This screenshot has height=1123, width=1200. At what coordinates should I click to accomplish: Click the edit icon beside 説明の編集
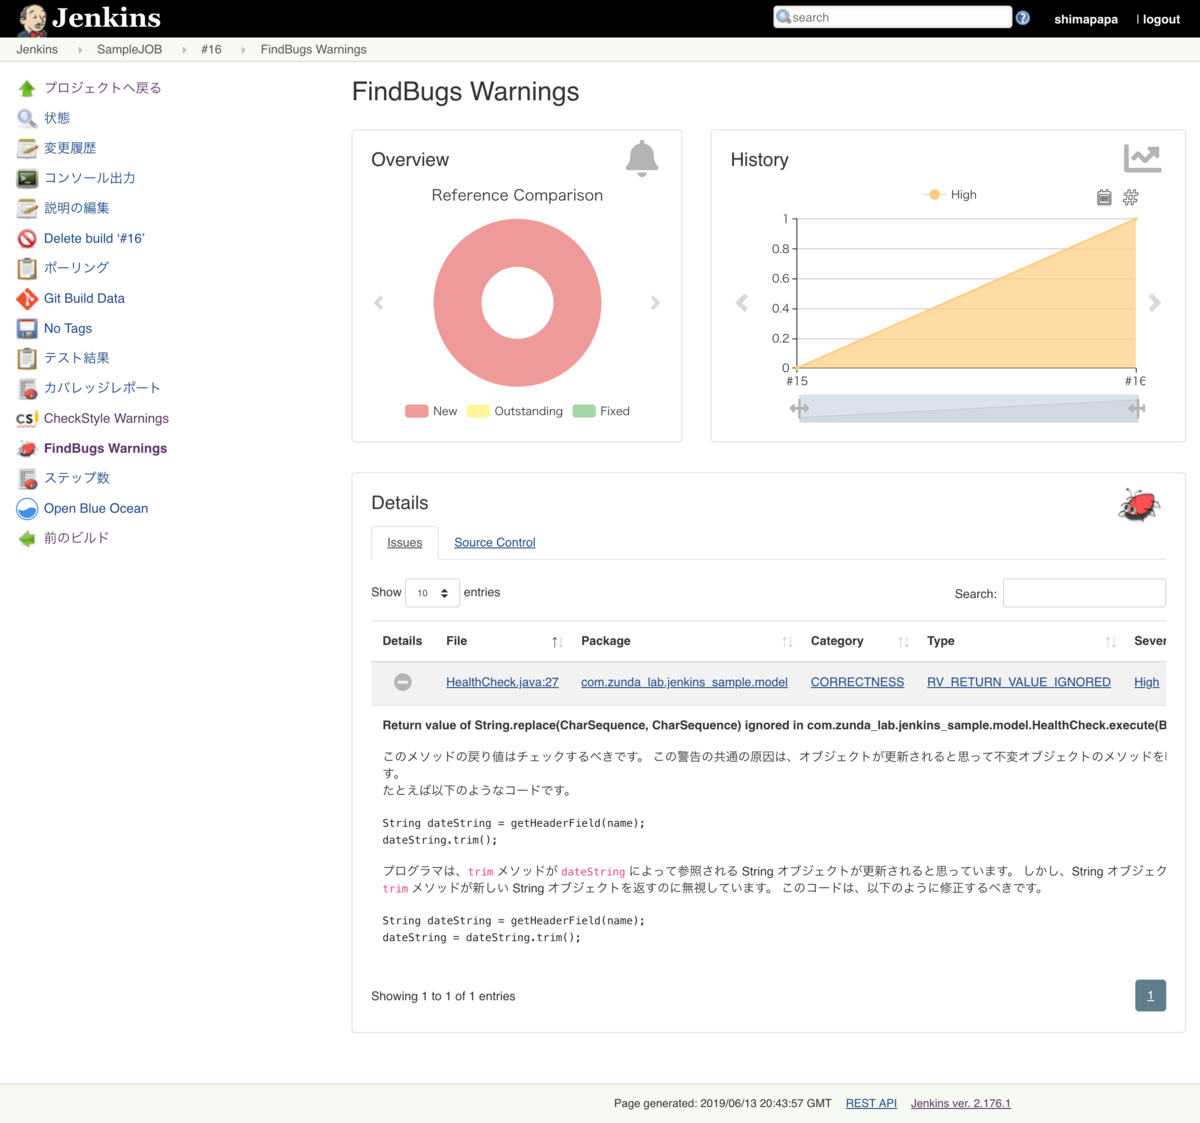click(x=27, y=209)
